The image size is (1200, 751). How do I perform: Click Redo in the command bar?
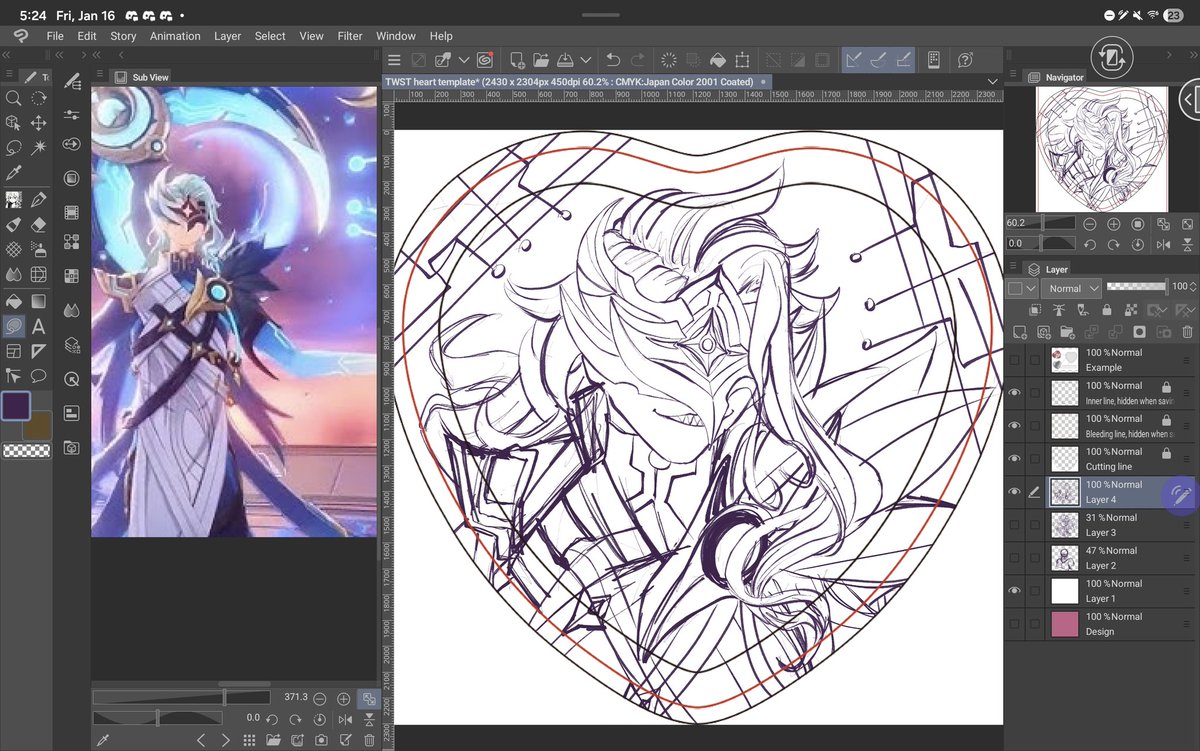[x=638, y=60]
